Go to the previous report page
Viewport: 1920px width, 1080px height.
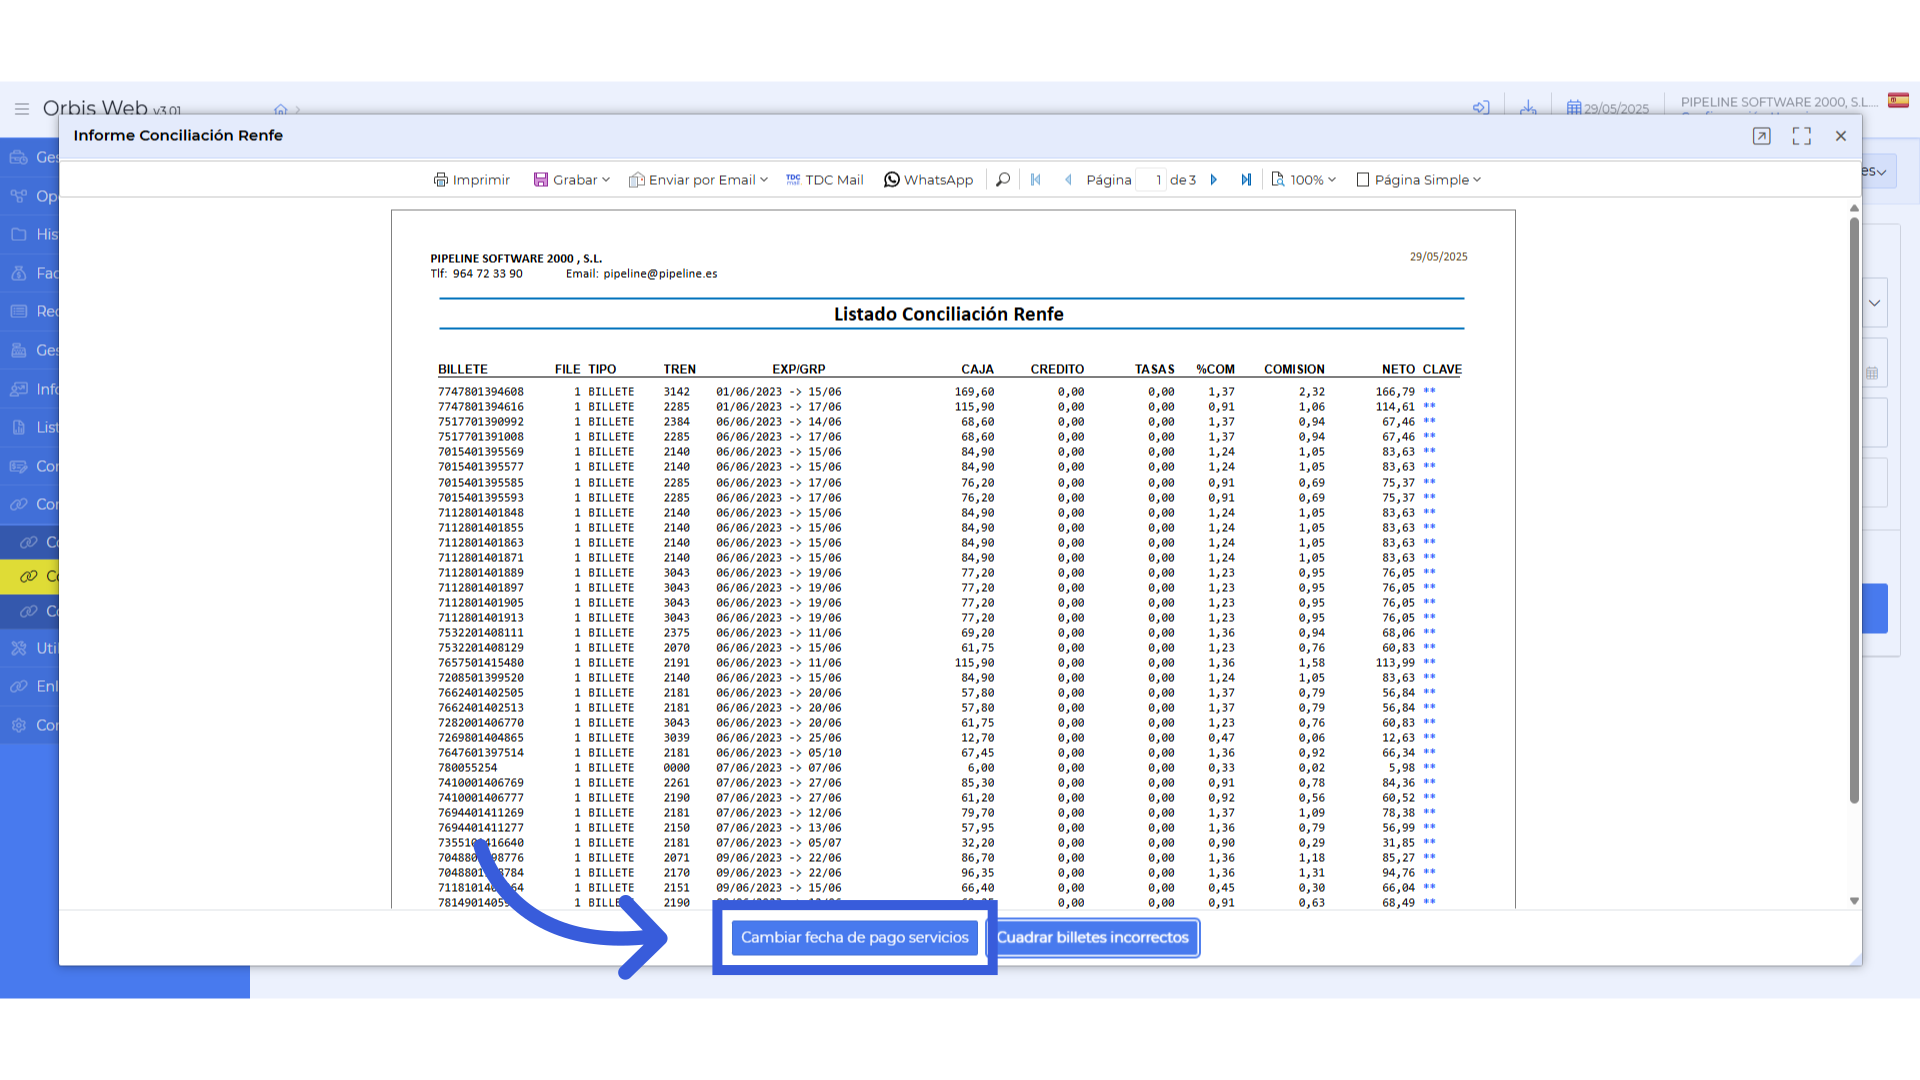point(1068,180)
